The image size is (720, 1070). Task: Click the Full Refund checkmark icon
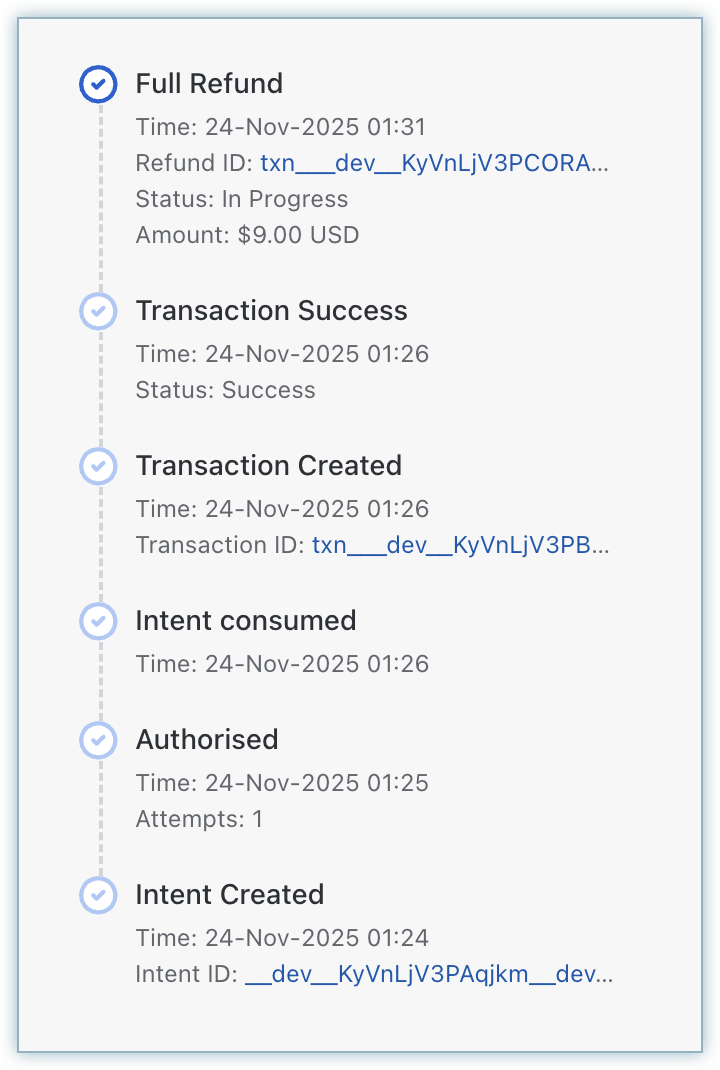(x=98, y=84)
